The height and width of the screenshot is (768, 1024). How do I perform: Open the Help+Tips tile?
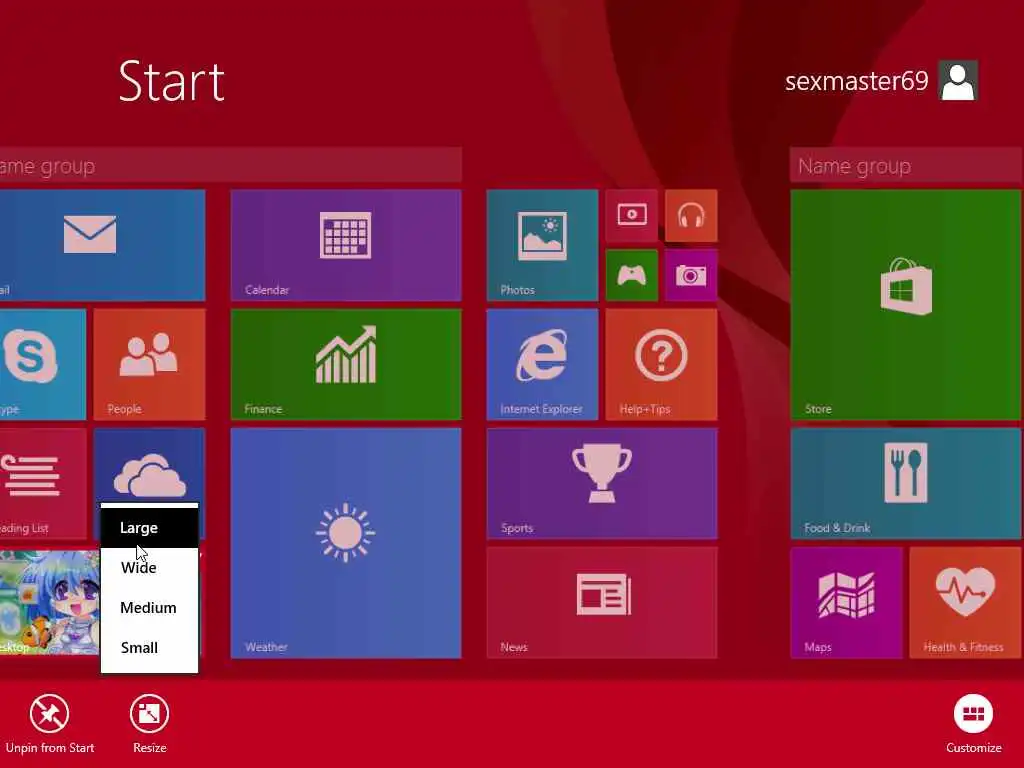click(662, 364)
